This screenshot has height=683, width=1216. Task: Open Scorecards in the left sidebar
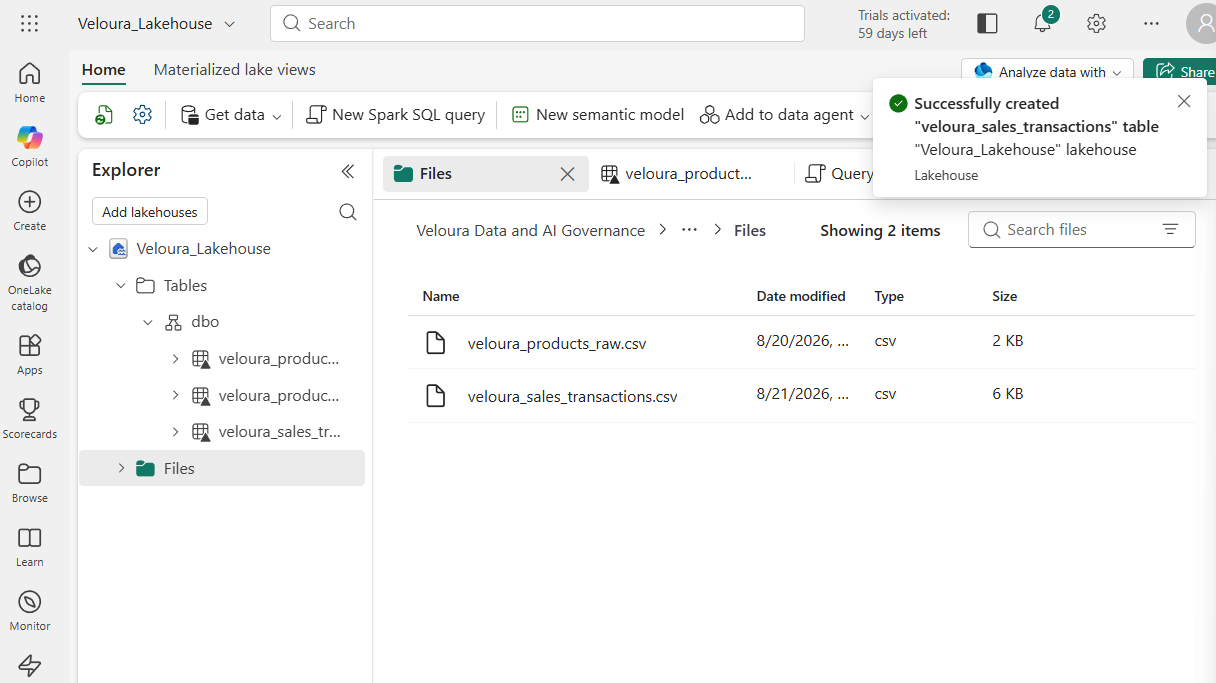pos(30,418)
